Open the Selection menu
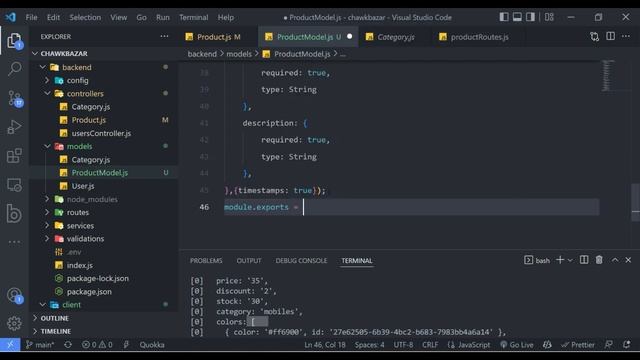Viewport: 640px width, 360px height. click(x=85, y=17)
